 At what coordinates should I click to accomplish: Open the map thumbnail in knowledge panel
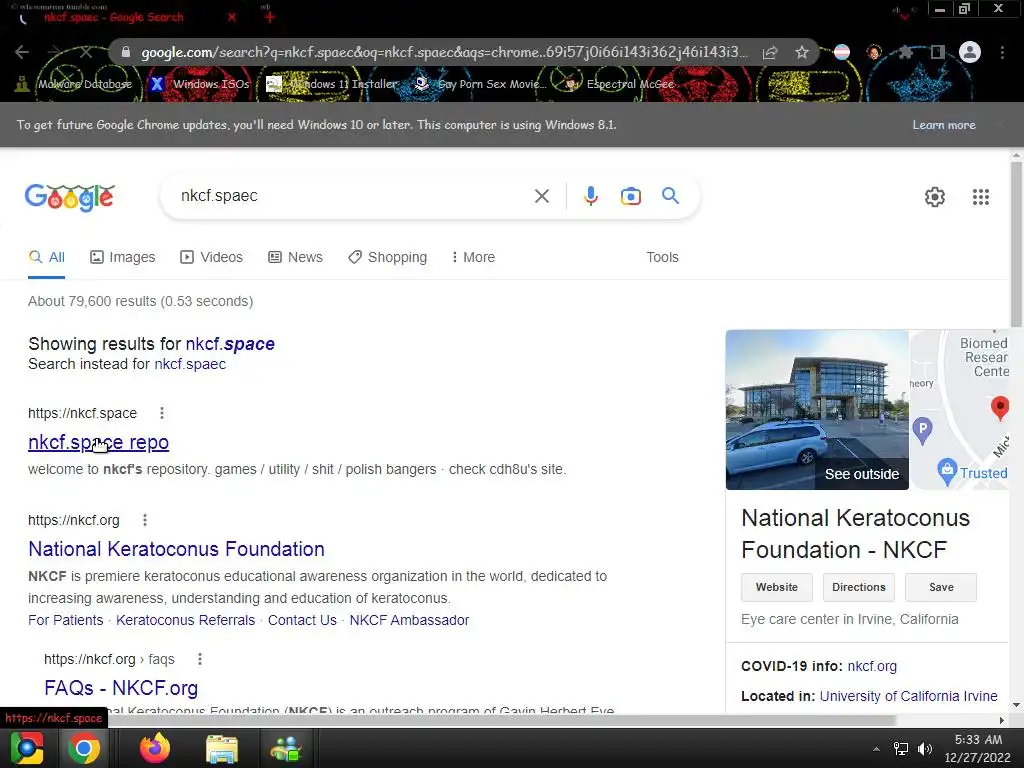click(959, 409)
